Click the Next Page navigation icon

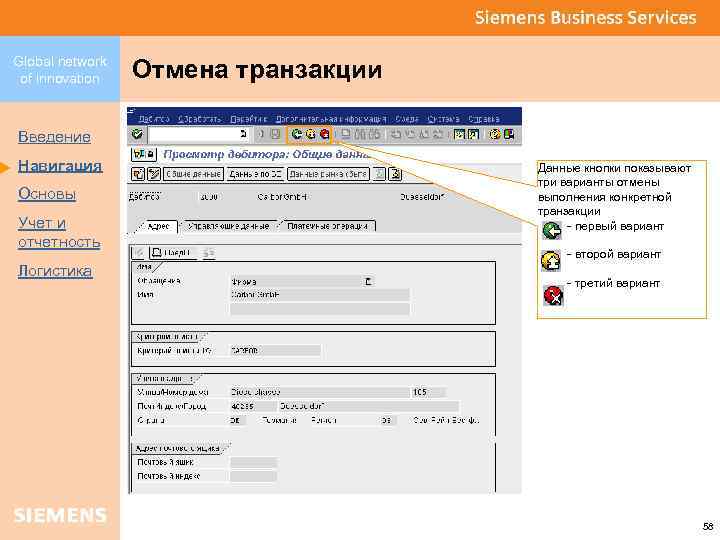424,135
